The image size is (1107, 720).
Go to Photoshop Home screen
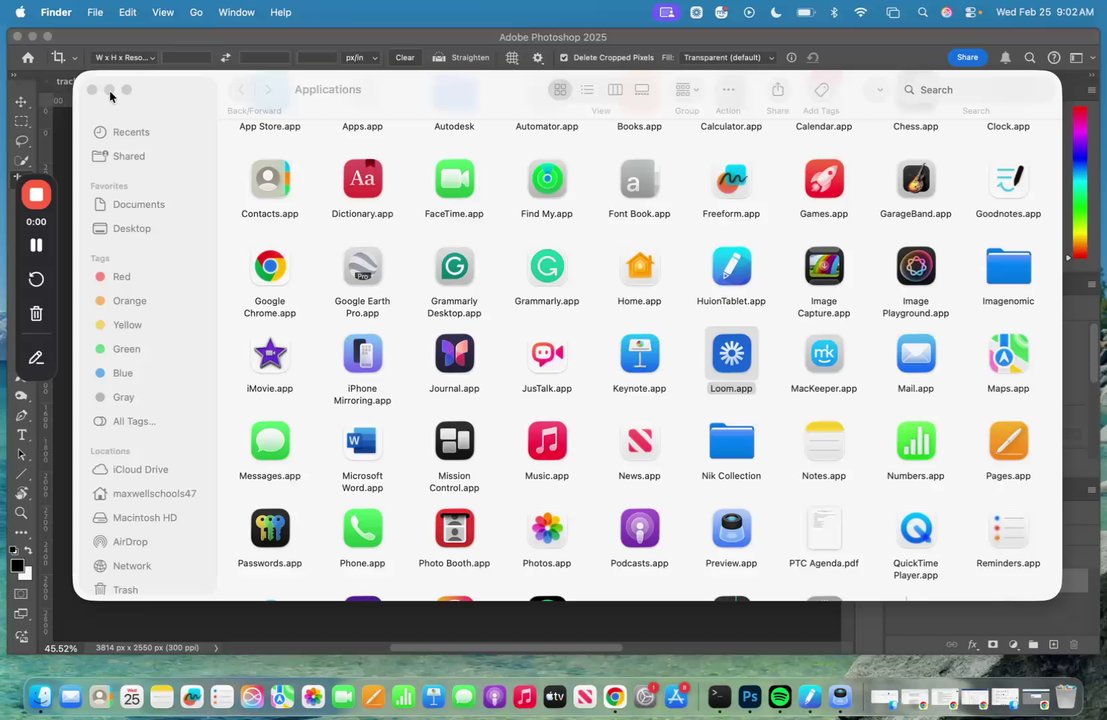tap(28, 58)
